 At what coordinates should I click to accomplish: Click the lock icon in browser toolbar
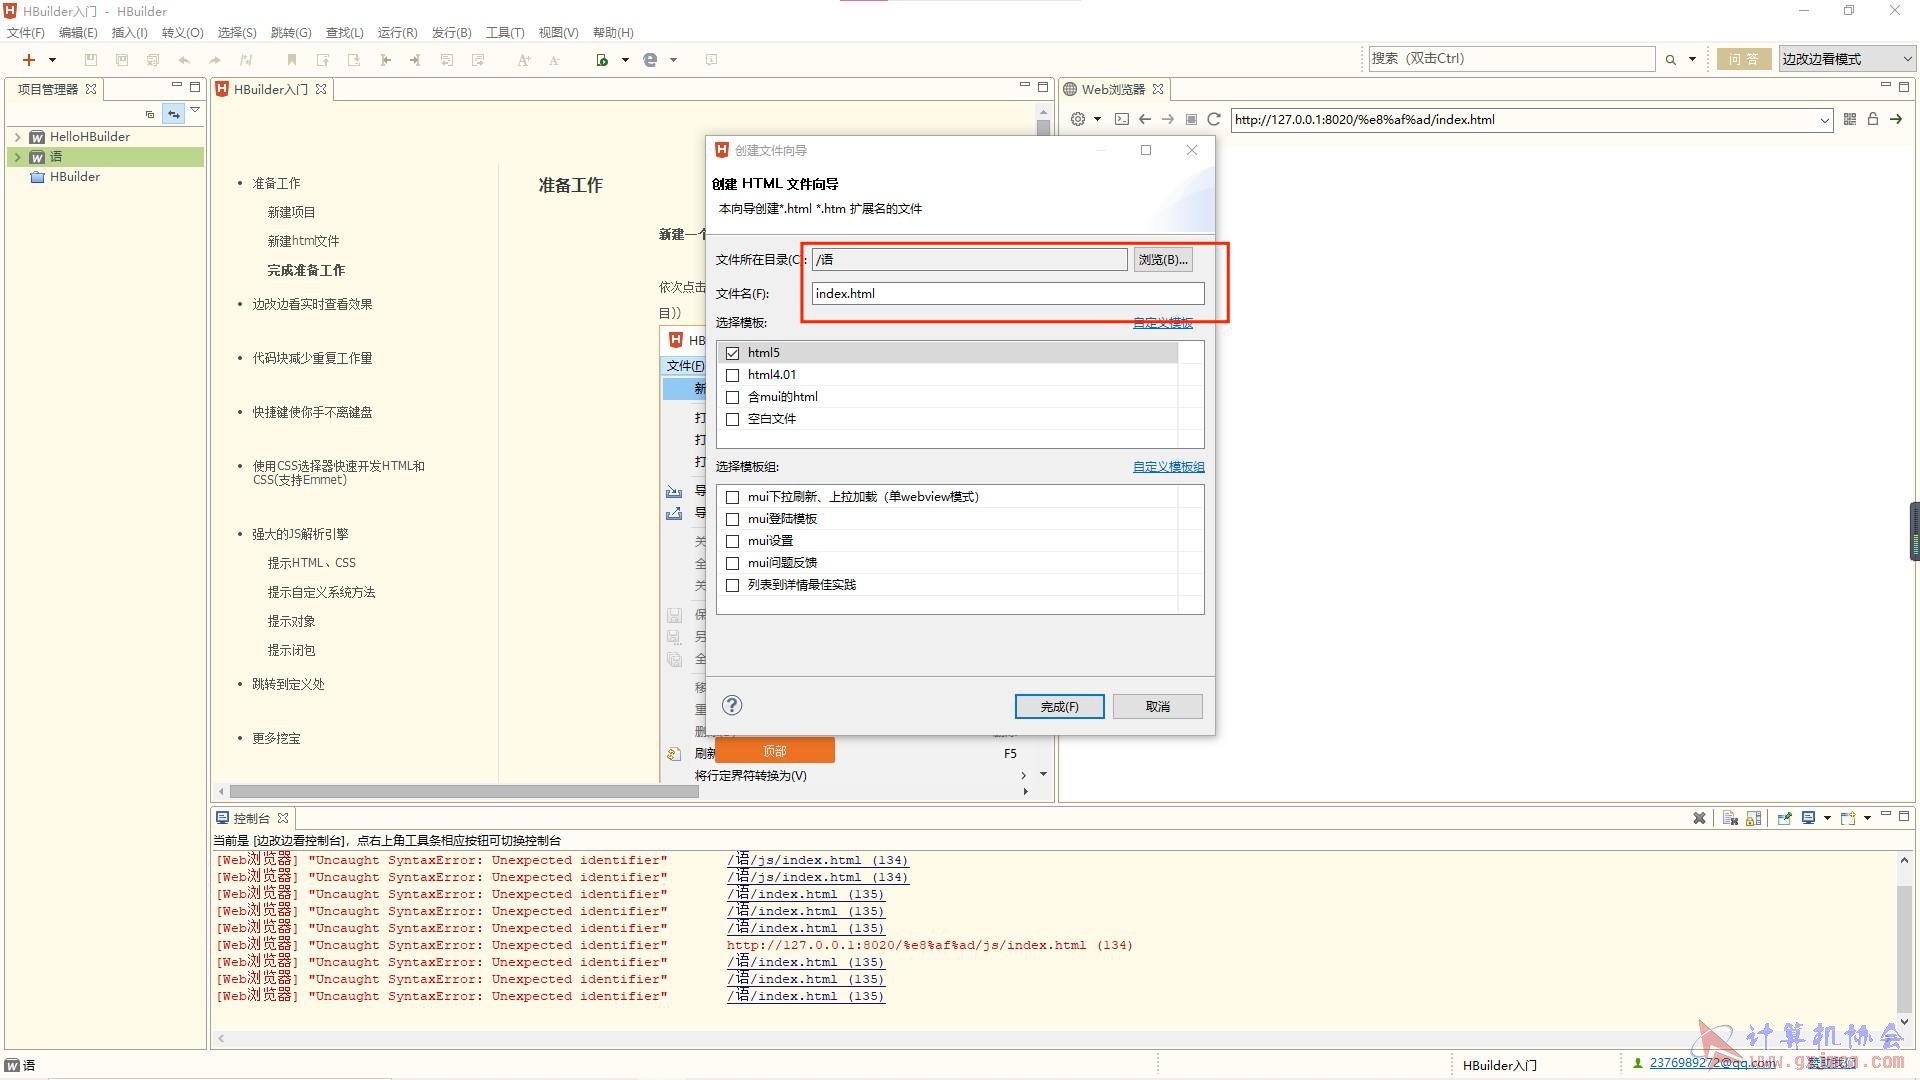[1873, 119]
